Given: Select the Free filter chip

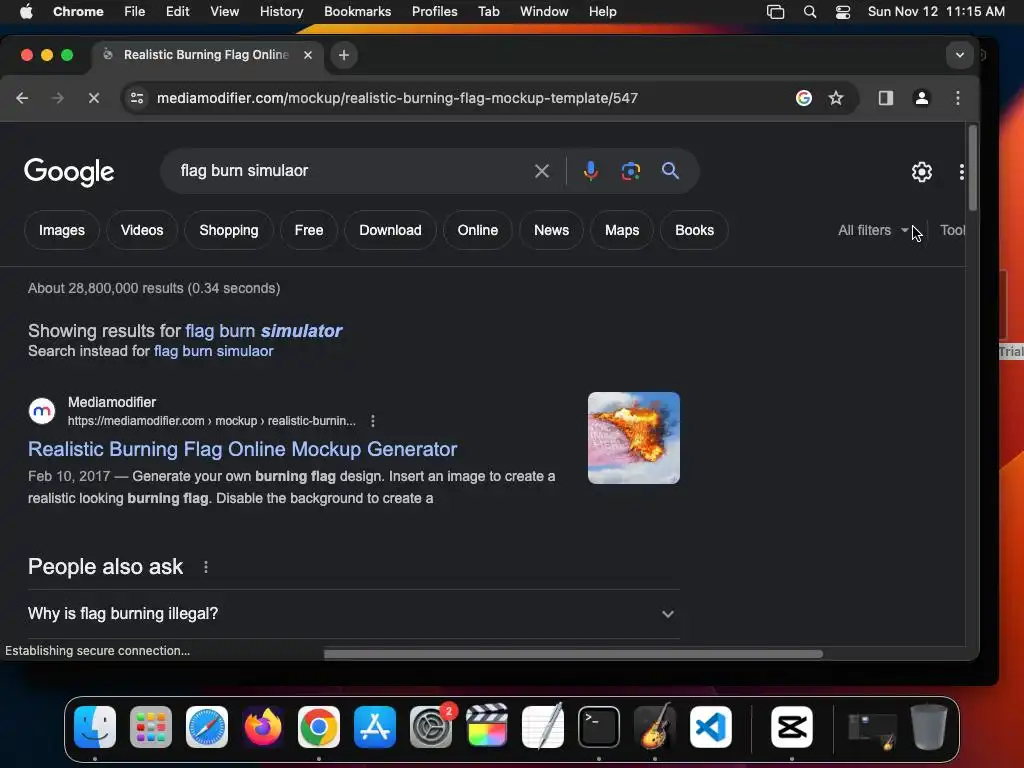Looking at the screenshot, I should (309, 230).
